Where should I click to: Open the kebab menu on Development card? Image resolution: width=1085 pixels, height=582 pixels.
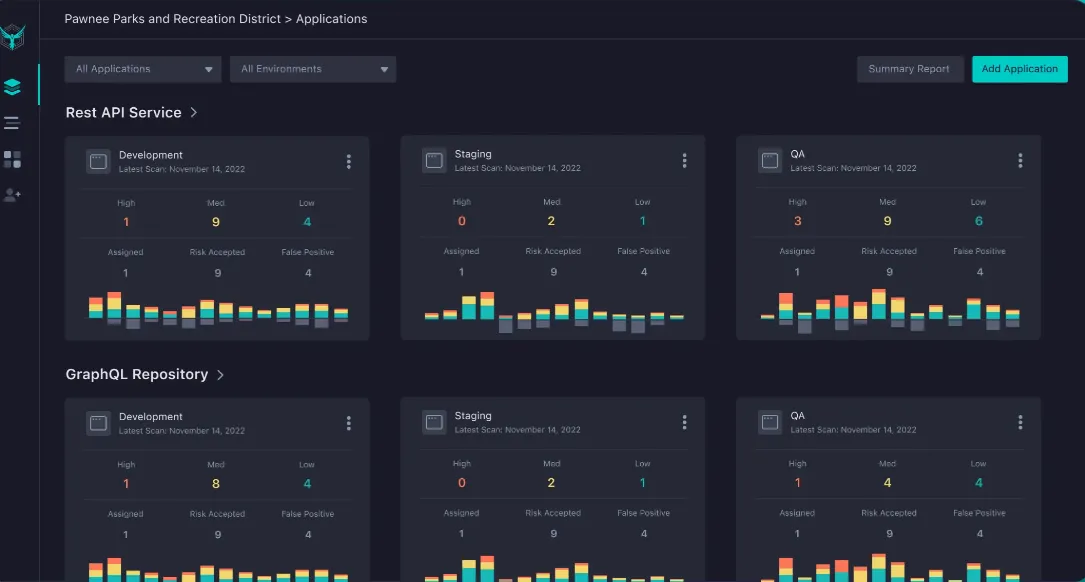point(348,160)
